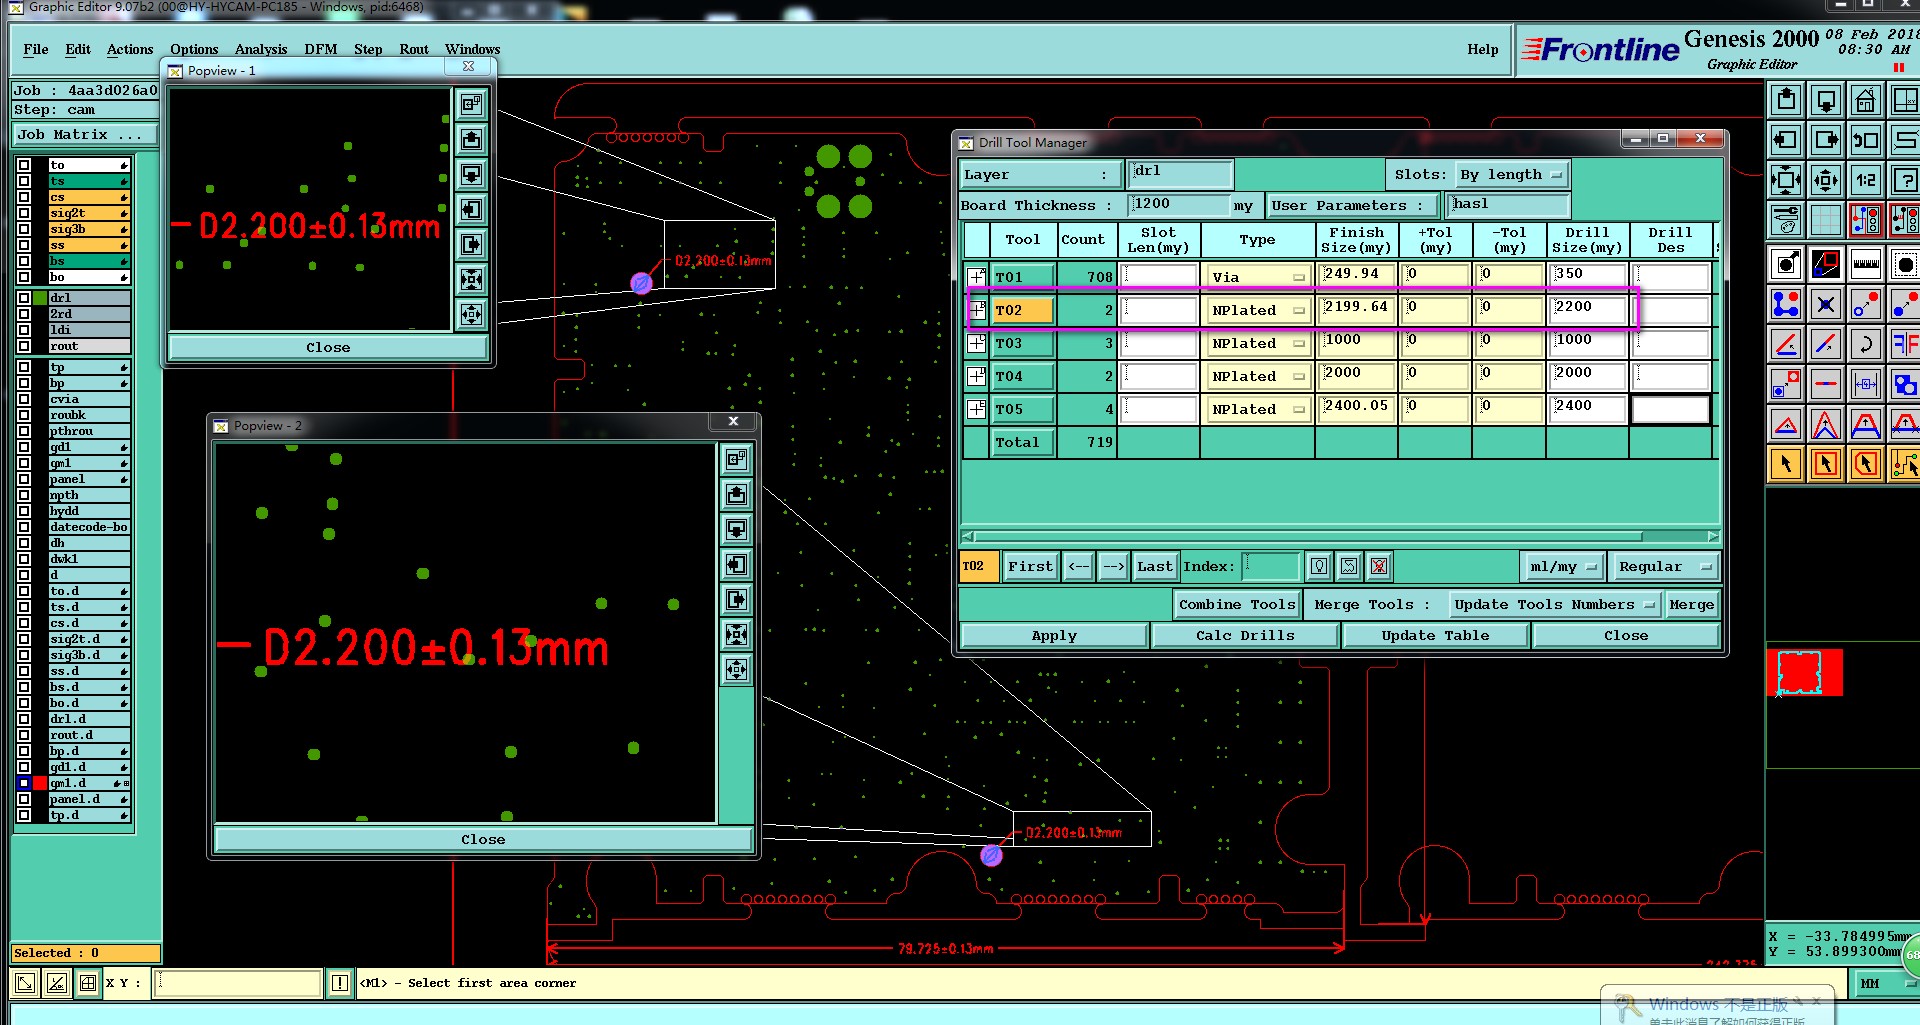This screenshot has width=1920, height=1025.
Task: Open the File menu
Action: point(36,49)
